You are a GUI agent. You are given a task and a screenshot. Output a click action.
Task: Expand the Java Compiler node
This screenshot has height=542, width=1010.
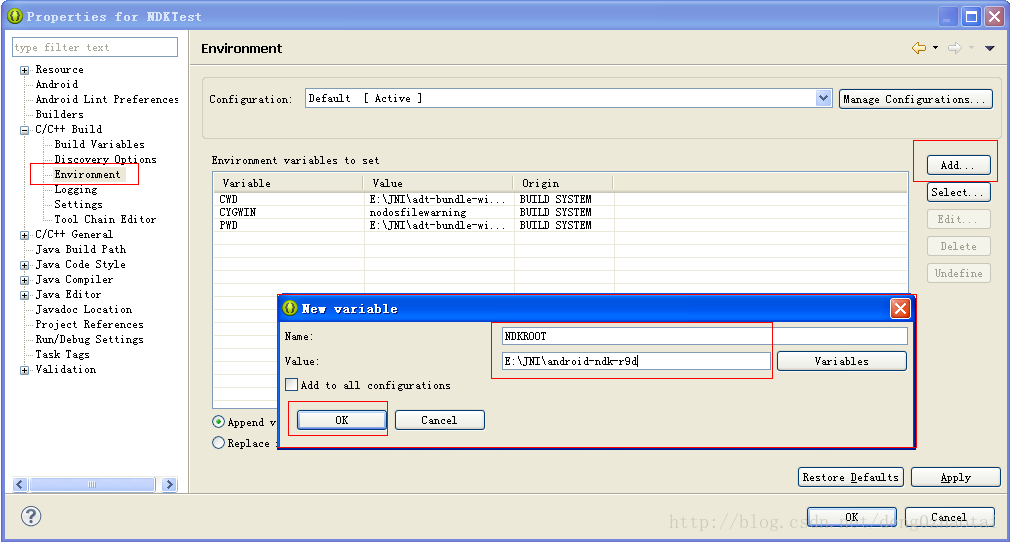point(24,280)
